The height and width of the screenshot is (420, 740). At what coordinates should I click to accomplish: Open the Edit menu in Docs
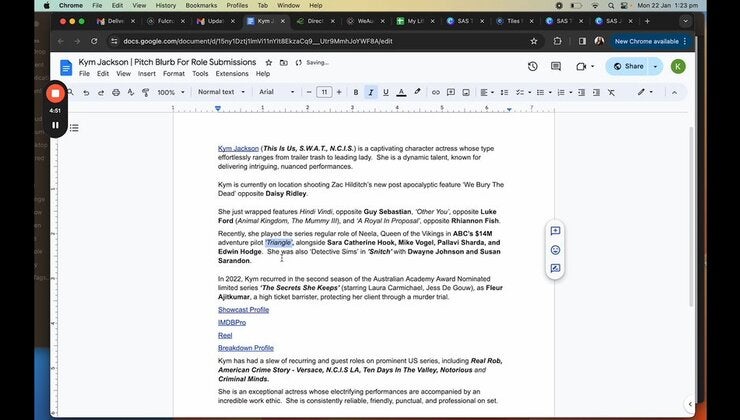(x=103, y=74)
